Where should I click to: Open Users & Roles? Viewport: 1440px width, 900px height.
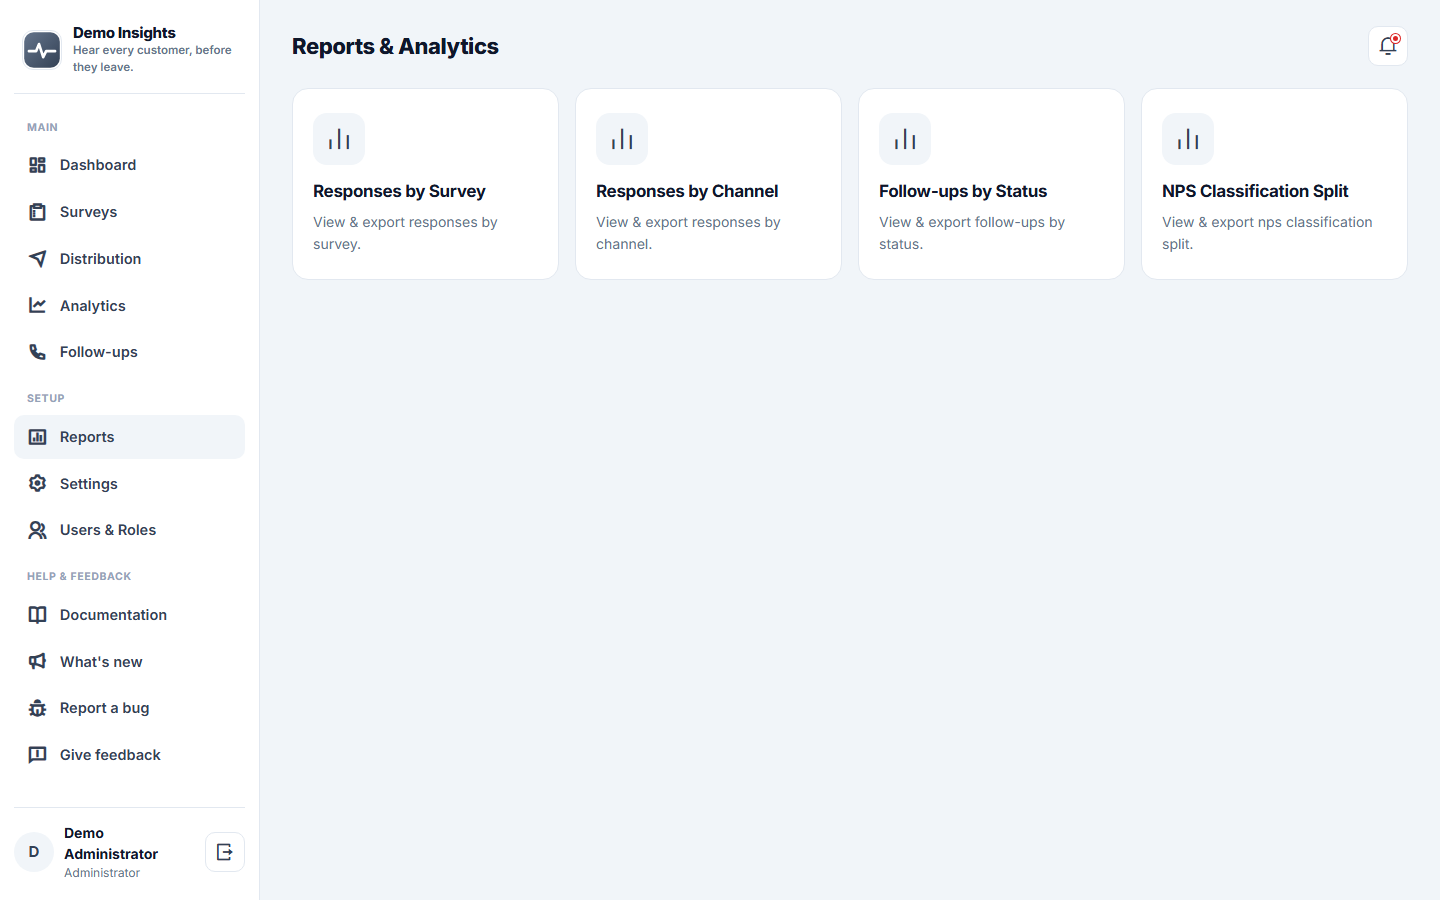(129, 530)
